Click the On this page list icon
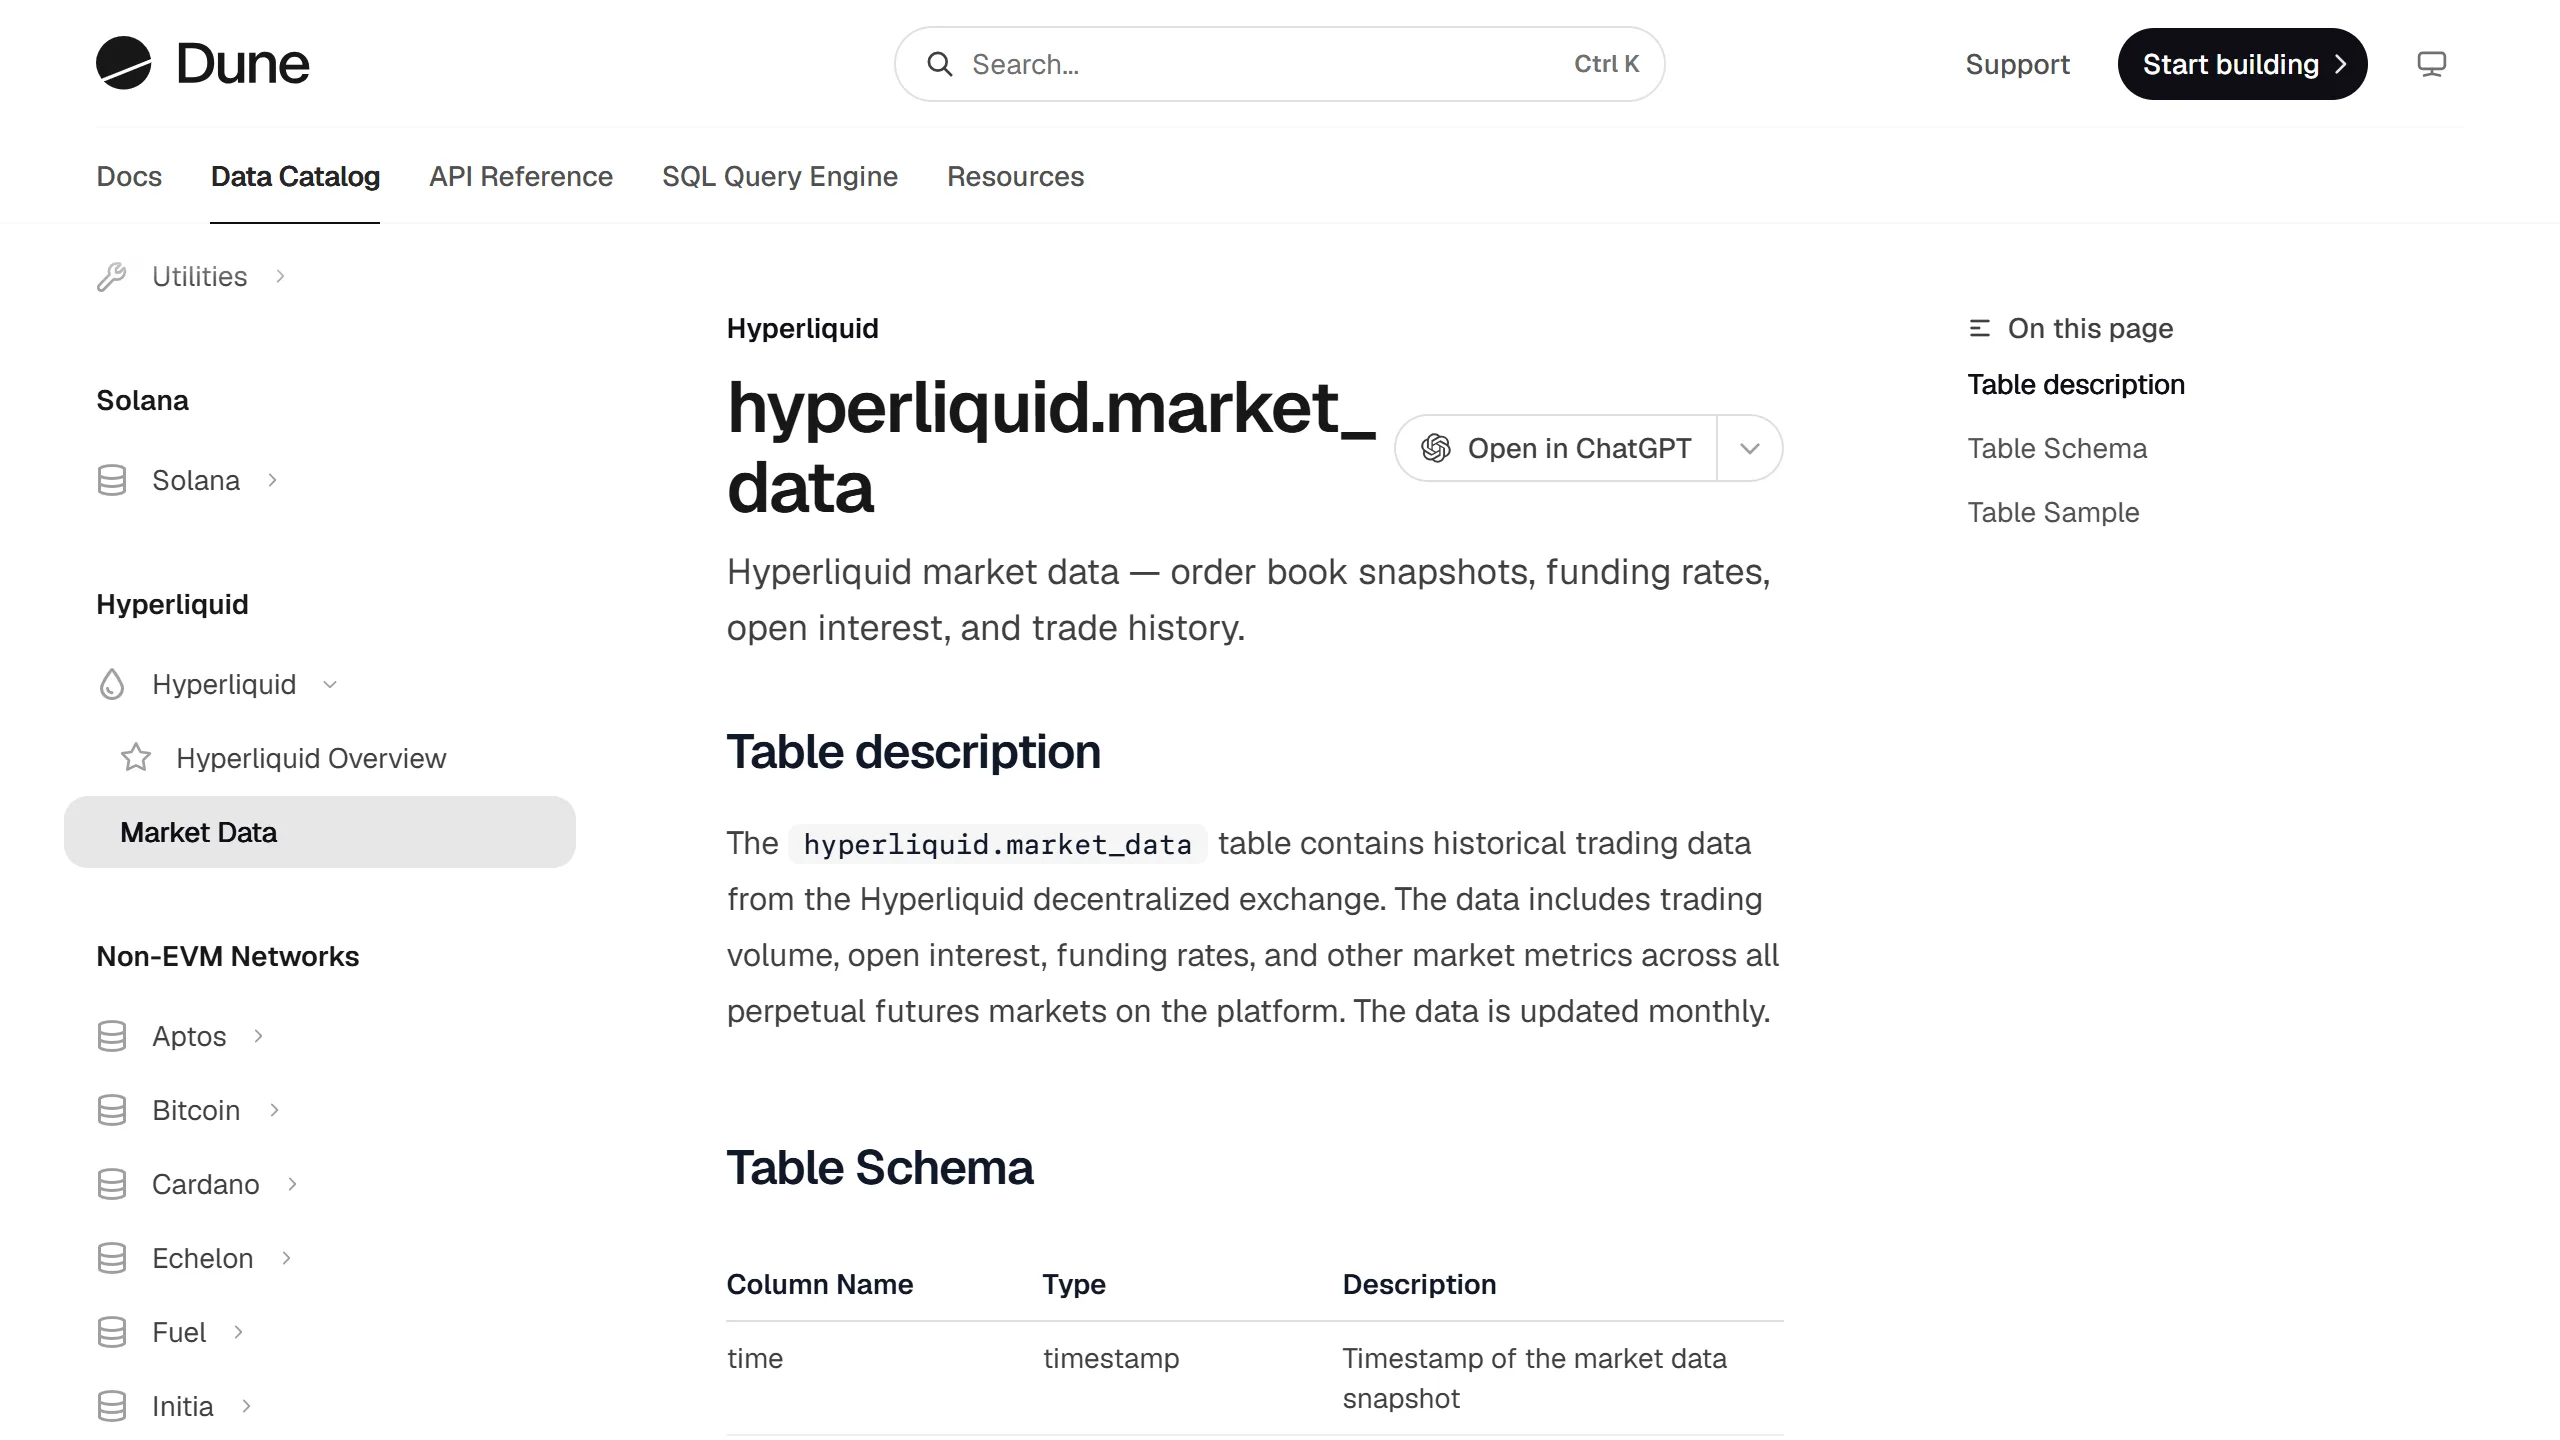The height and width of the screenshot is (1440, 2560). pyautogui.click(x=1979, y=328)
